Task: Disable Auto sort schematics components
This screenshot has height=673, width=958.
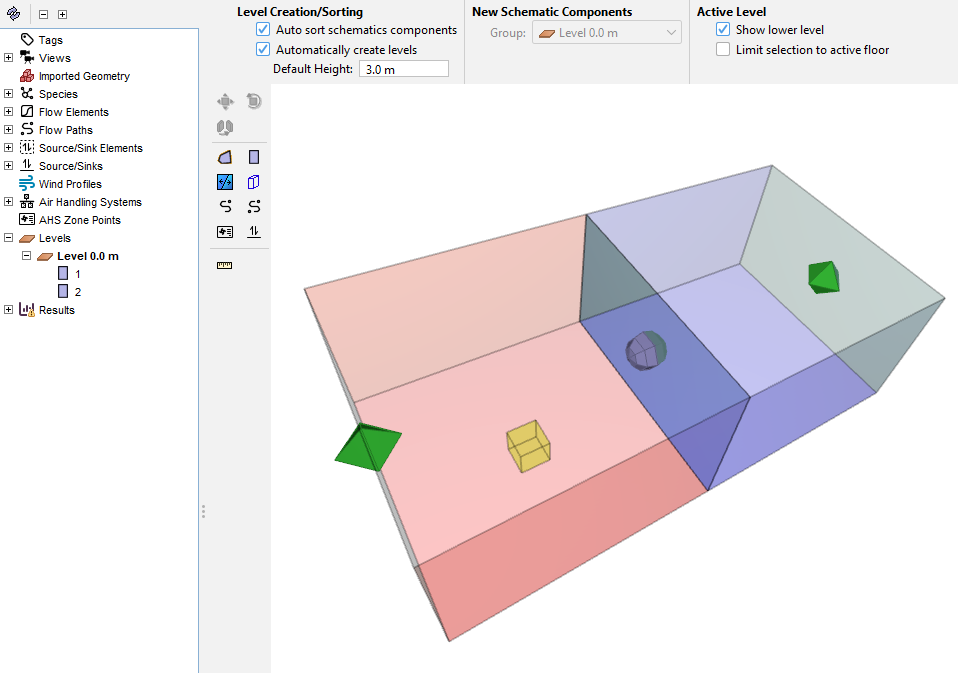Action: 263,30
